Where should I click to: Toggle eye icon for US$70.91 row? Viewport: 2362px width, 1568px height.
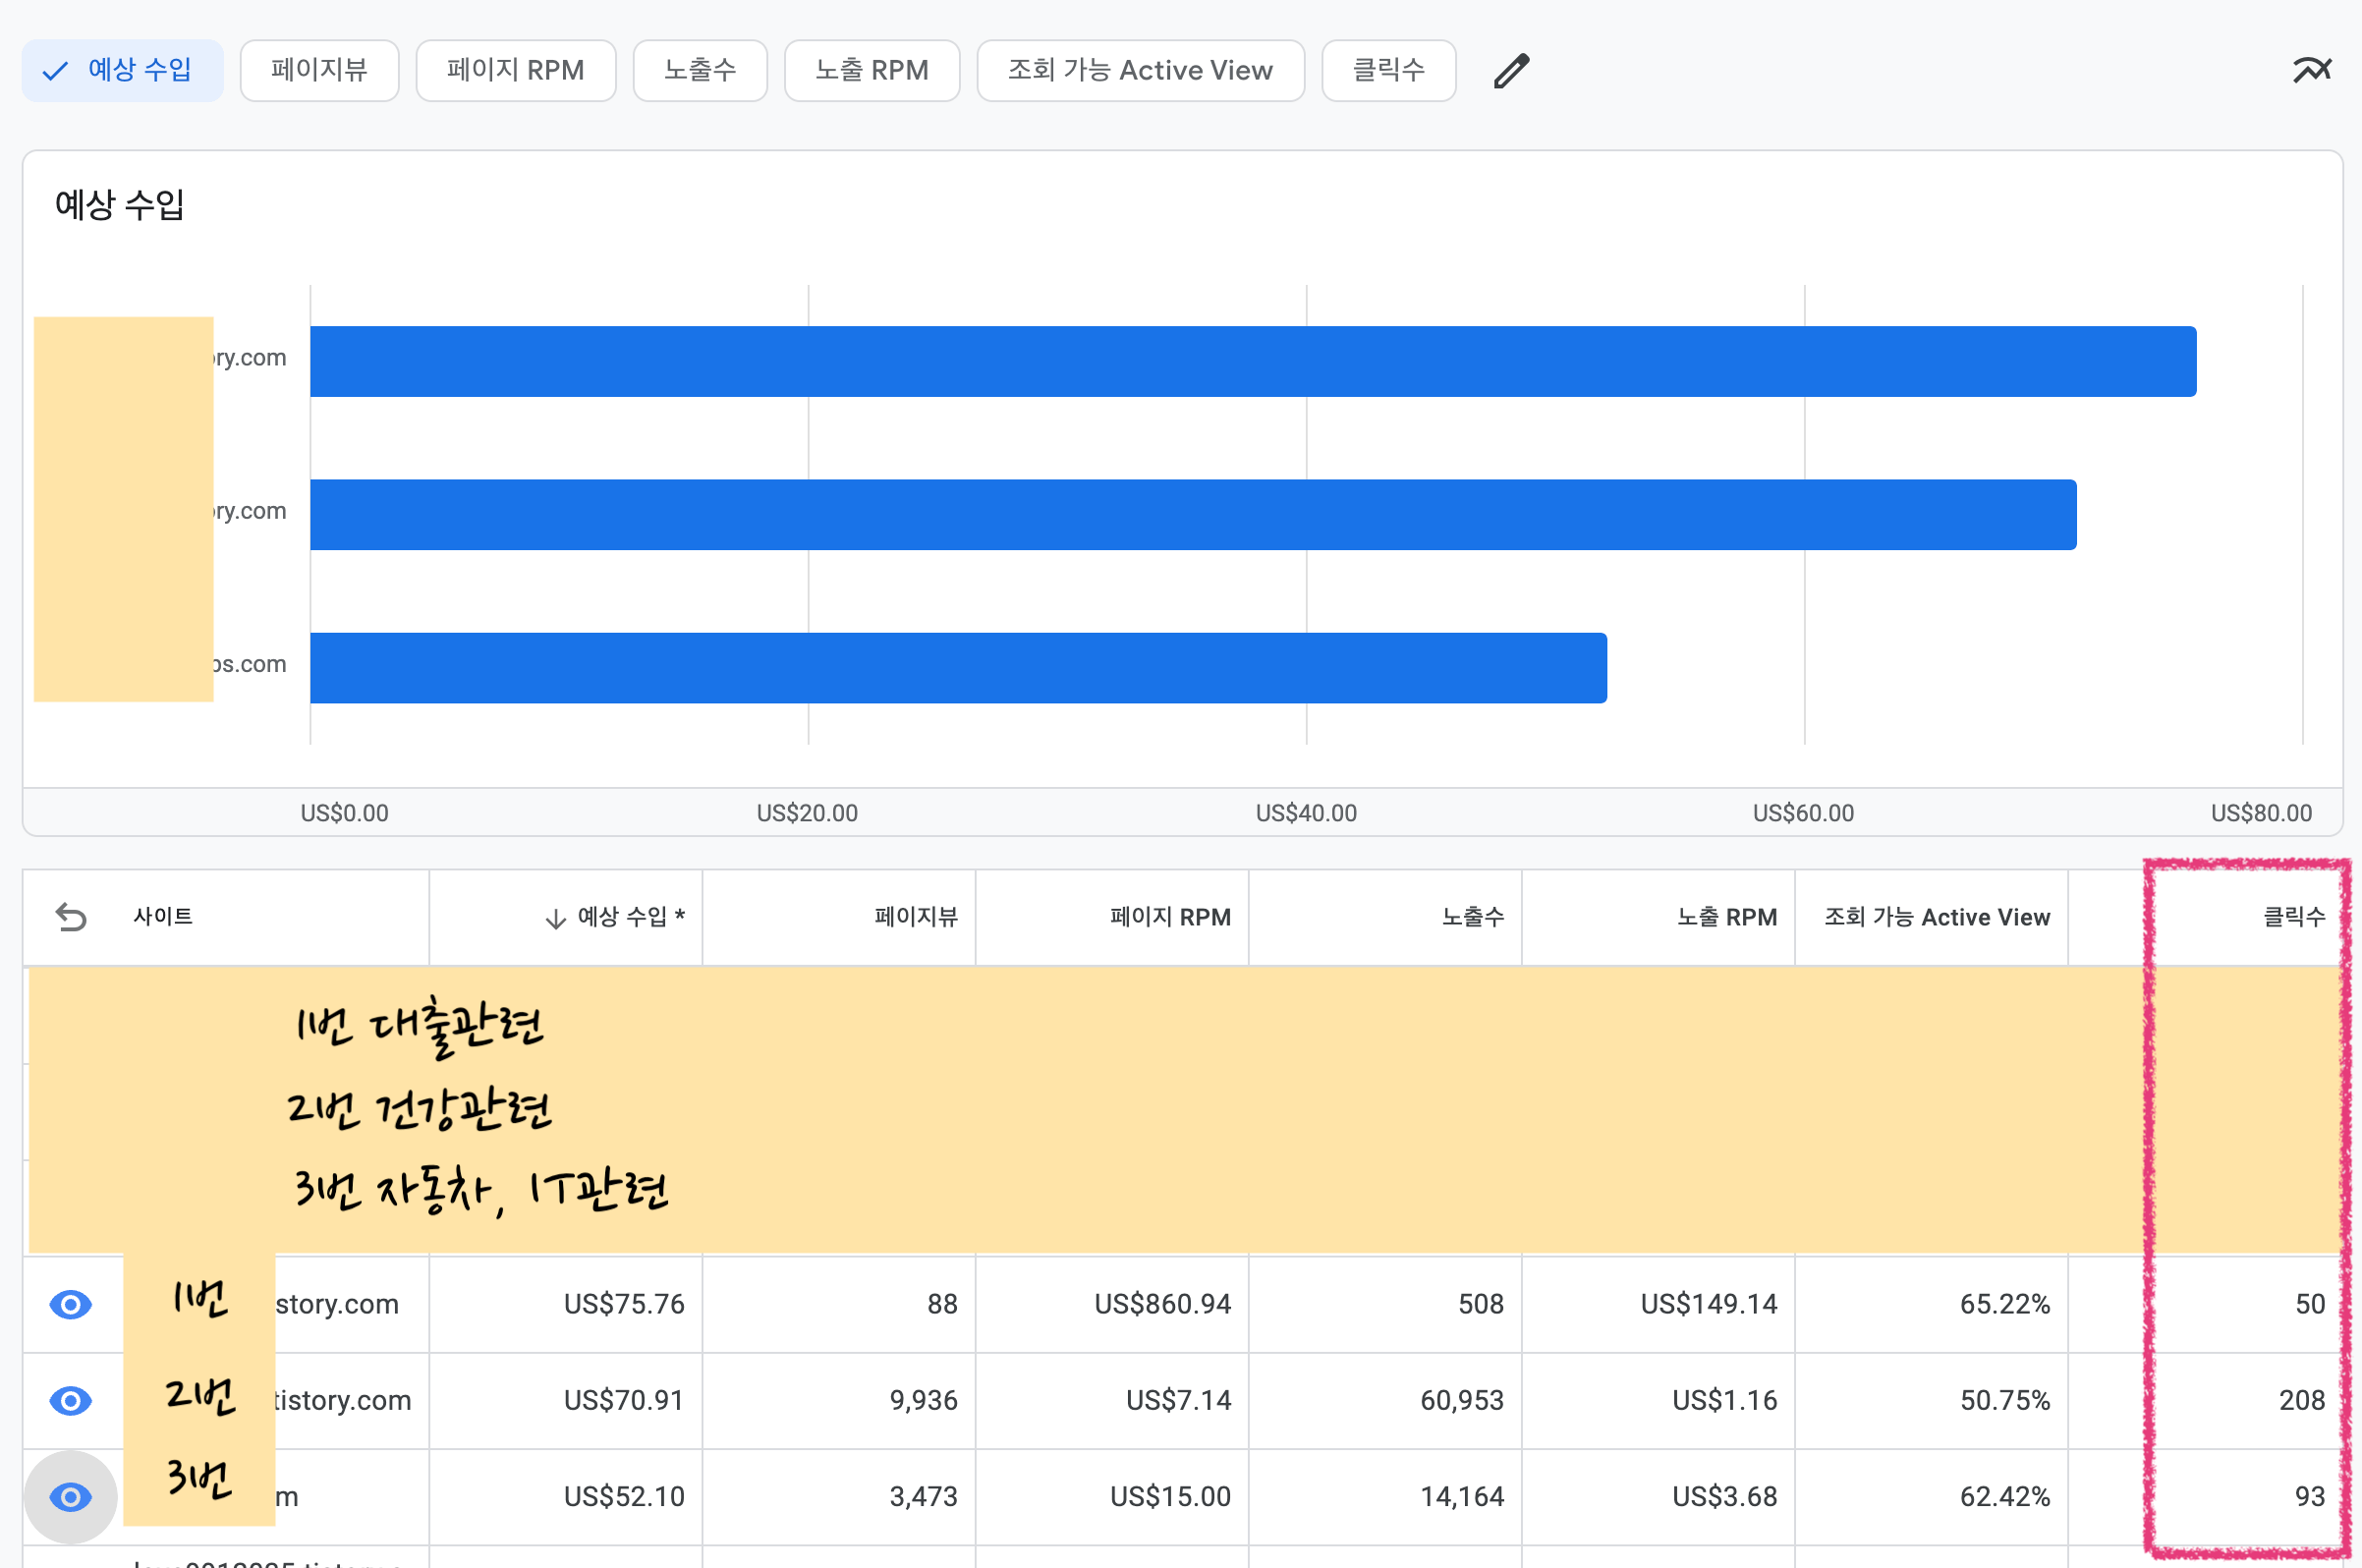tap(71, 1400)
